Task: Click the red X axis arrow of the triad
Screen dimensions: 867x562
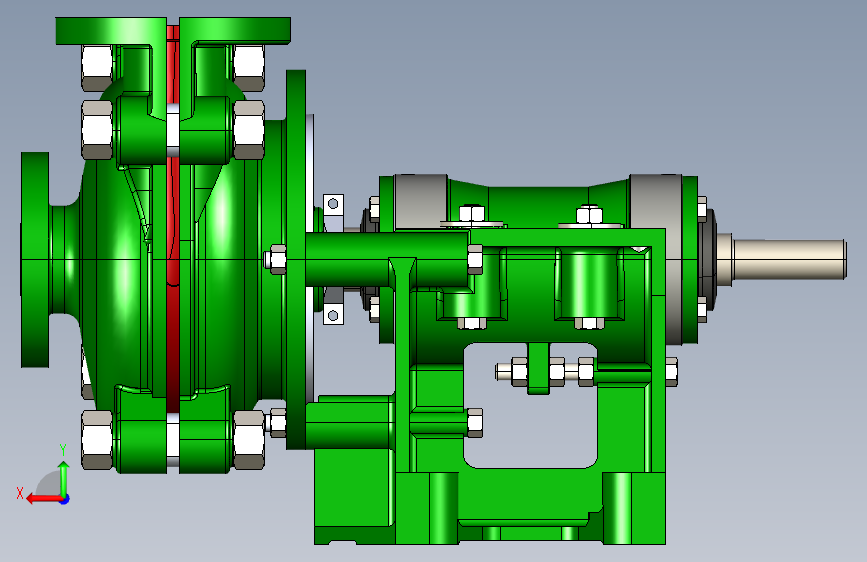Action: point(43,499)
